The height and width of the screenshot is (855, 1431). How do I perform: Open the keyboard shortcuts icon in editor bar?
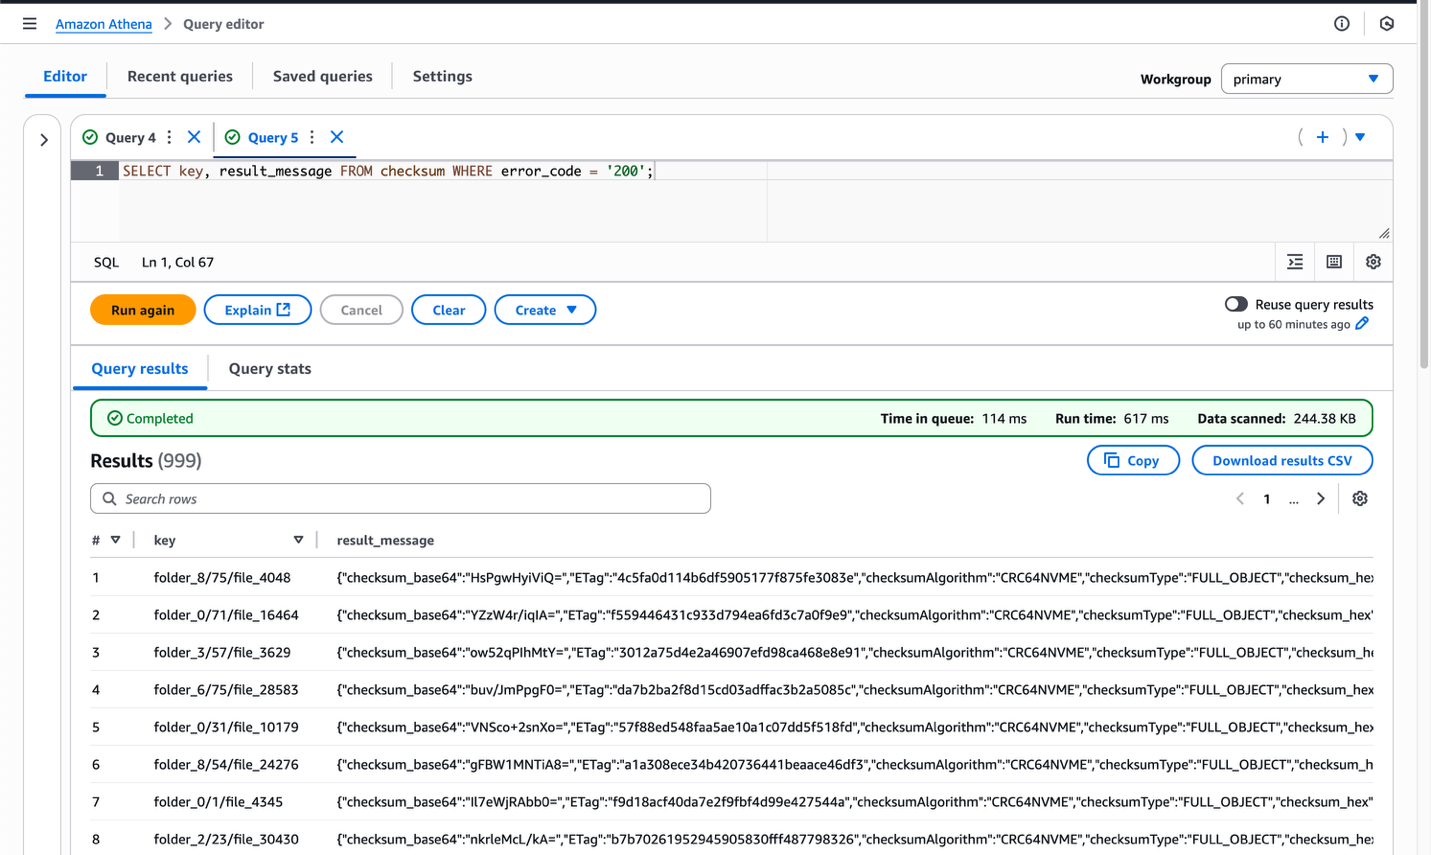click(x=1333, y=261)
